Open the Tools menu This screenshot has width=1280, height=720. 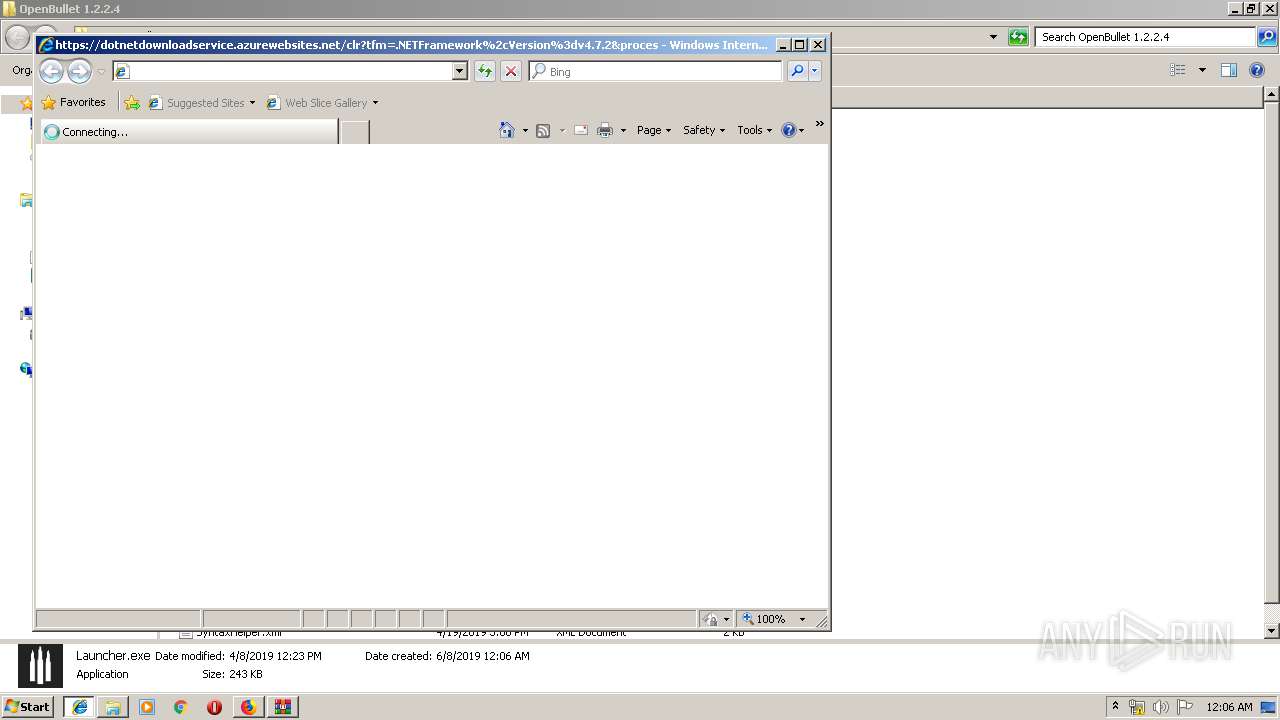755,130
